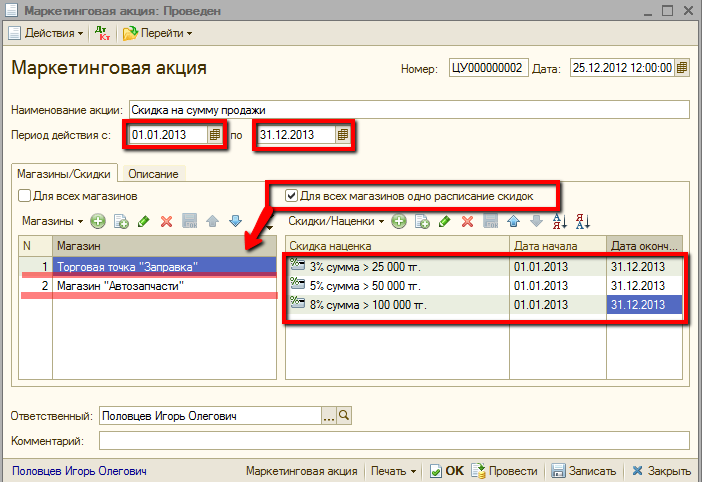This screenshot has height=482, width=702.
Task: Enable the 'Для всех магазинов' checkbox
Action: pyautogui.click(x=25, y=196)
